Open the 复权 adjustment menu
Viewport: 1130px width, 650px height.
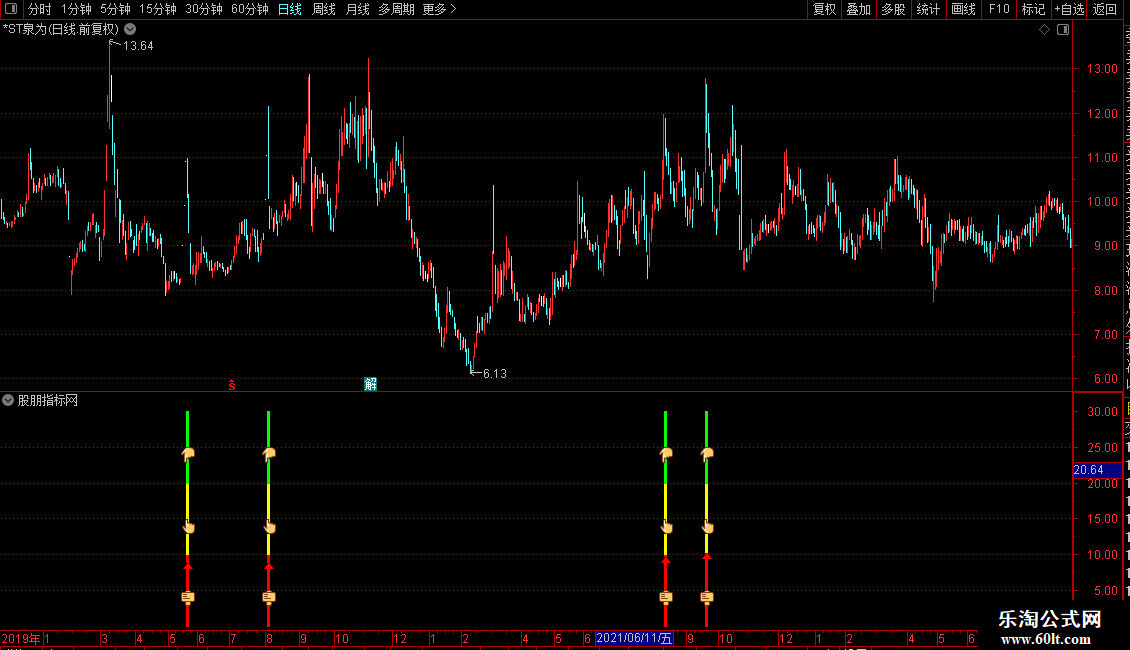coord(824,9)
